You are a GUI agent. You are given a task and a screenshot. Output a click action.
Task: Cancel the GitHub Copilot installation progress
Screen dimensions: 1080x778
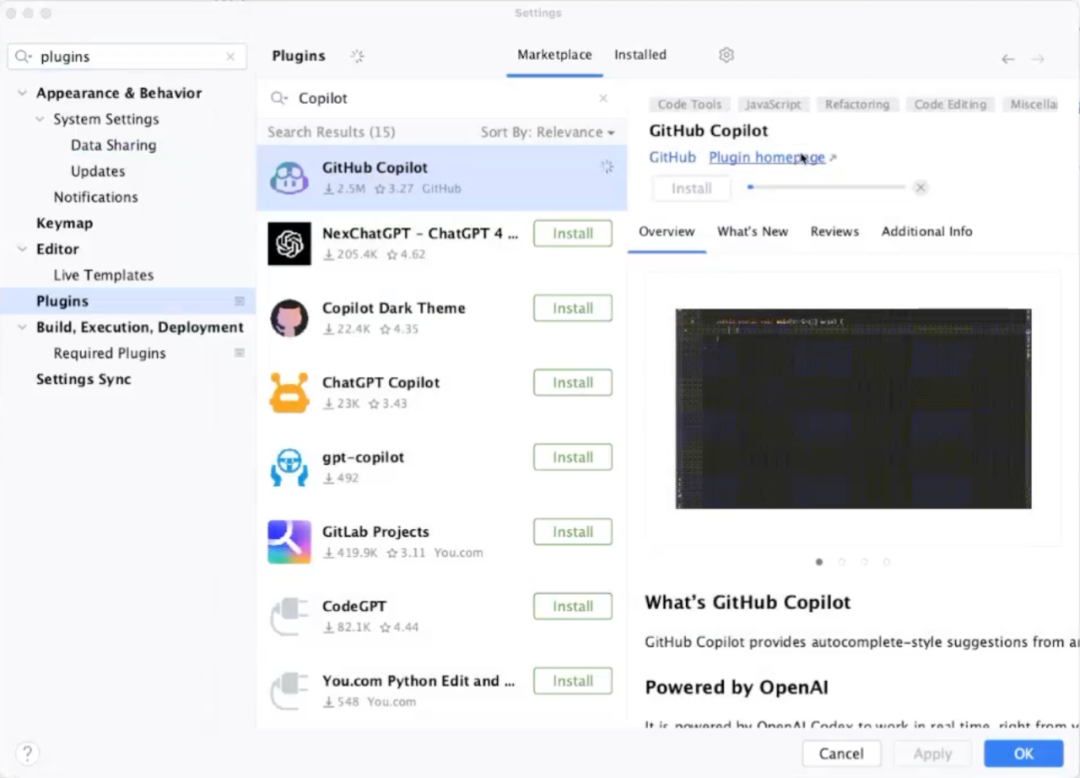tap(920, 187)
